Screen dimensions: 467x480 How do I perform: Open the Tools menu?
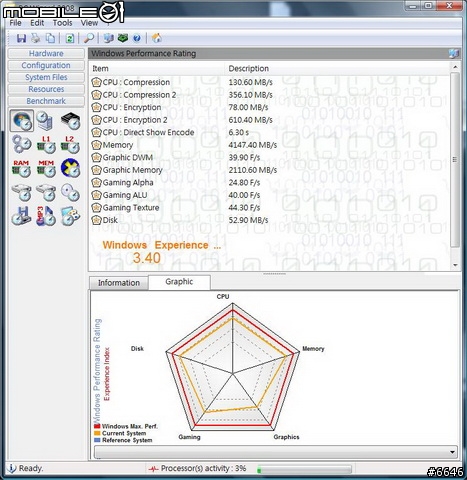click(x=62, y=23)
